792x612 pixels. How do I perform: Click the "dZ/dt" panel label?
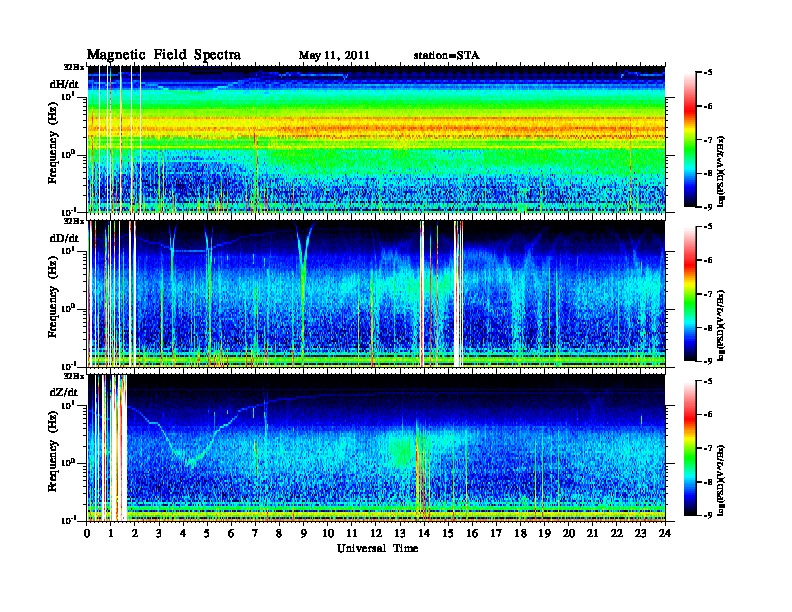(x=64, y=392)
